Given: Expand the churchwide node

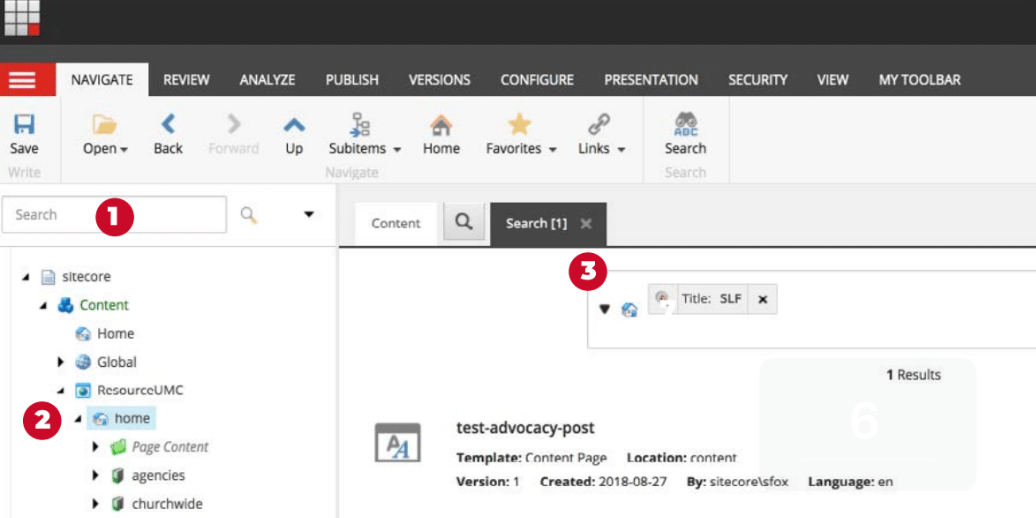Looking at the screenshot, I should [x=96, y=504].
